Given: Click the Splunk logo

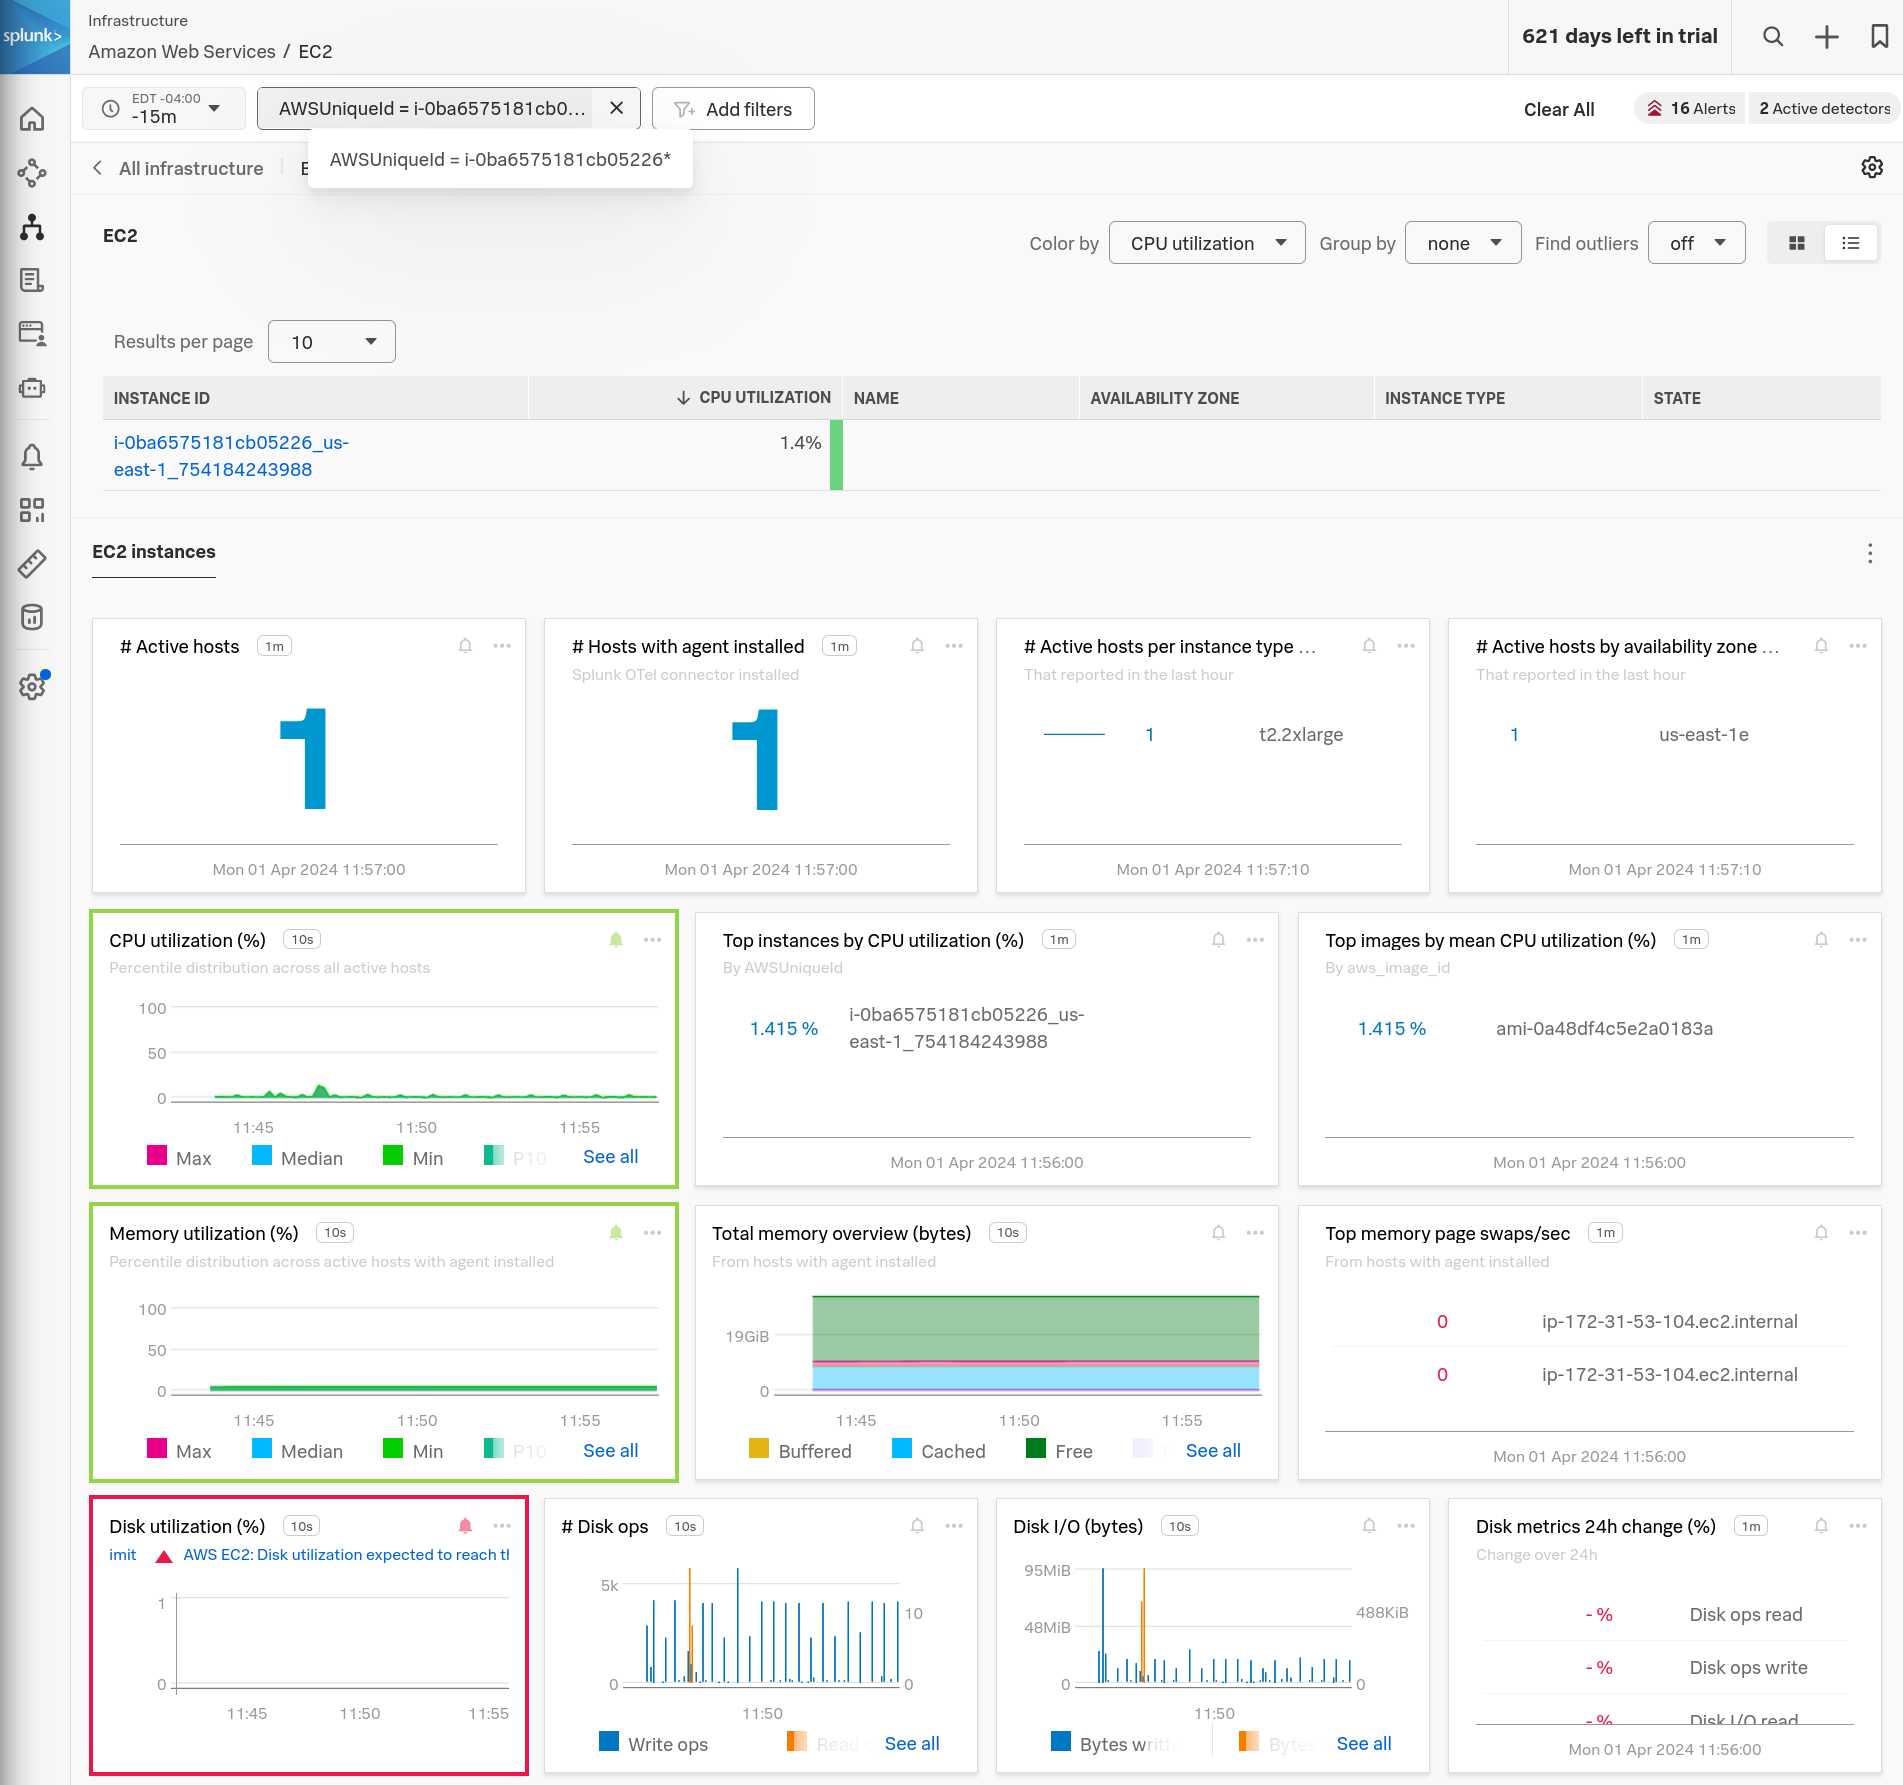Looking at the screenshot, I should (x=34, y=36).
